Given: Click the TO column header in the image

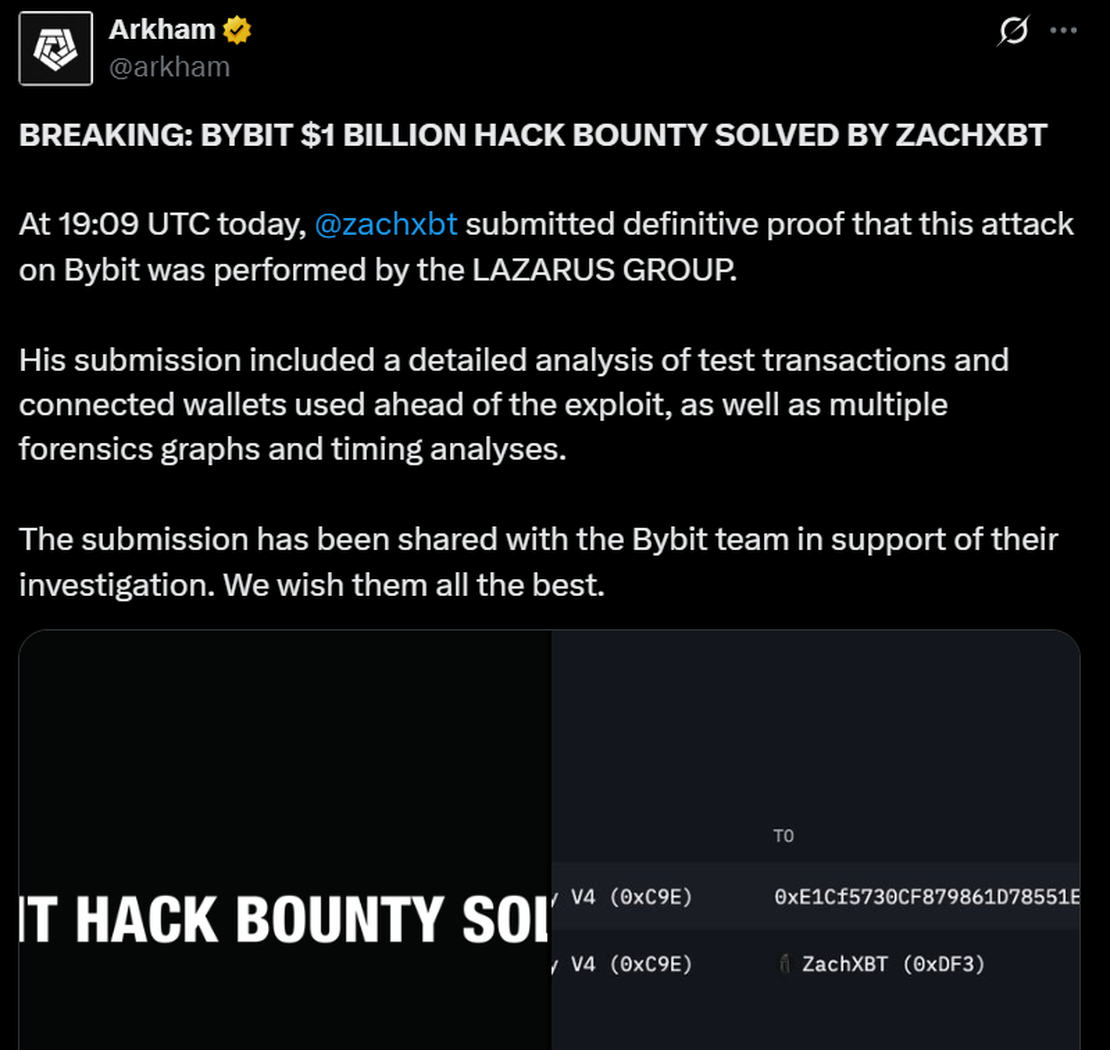Looking at the screenshot, I should tap(786, 836).
